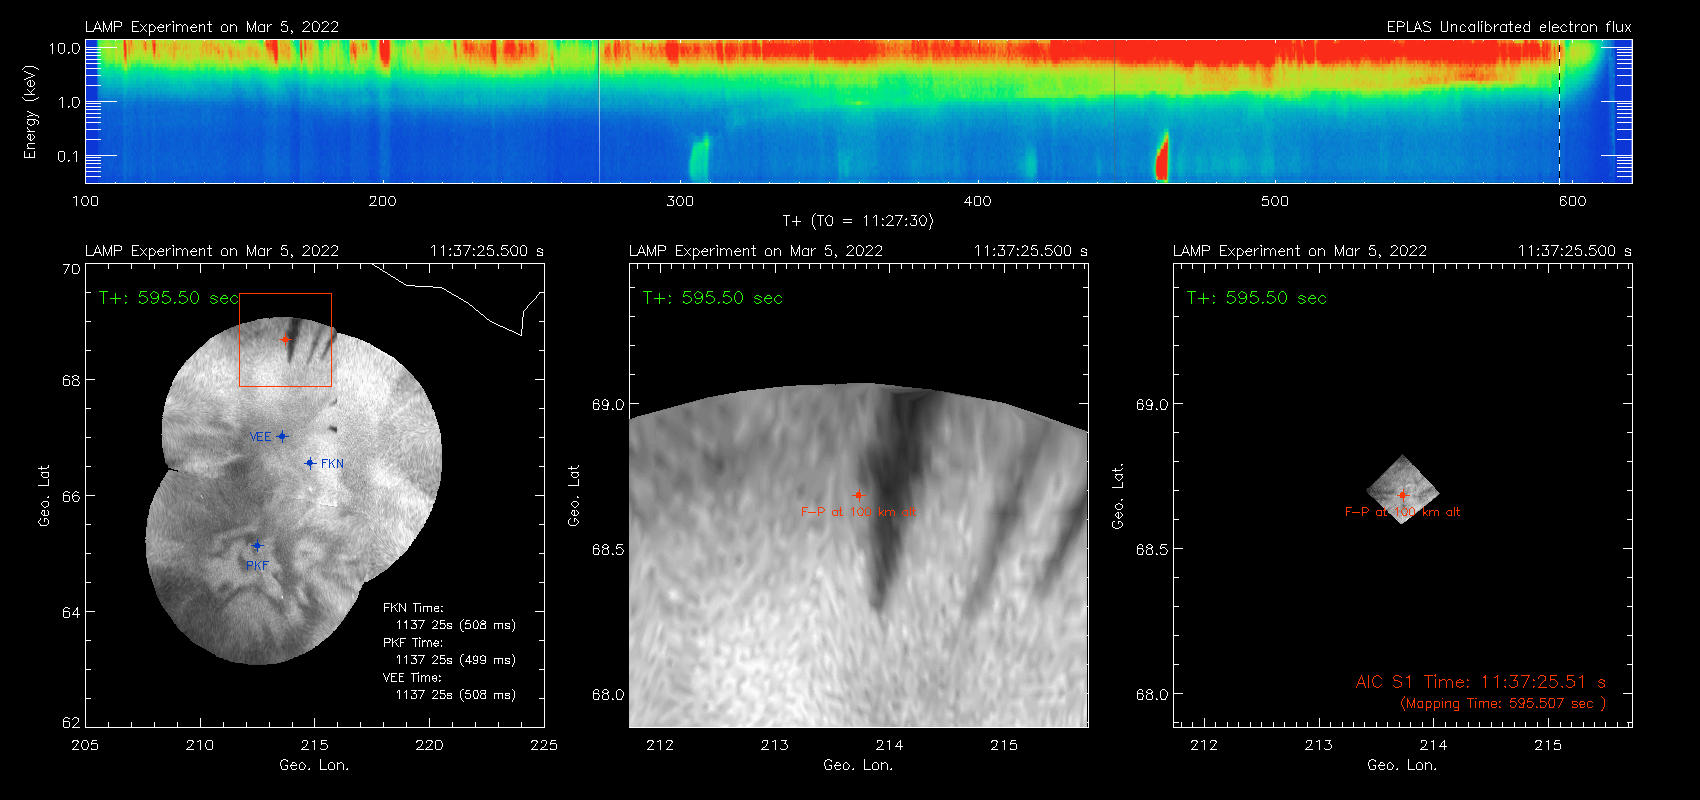Image resolution: width=1700 pixels, height=800 pixels.
Task: Select the red low-energy burst near 460 seconds
Action: [x=1162, y=158]
